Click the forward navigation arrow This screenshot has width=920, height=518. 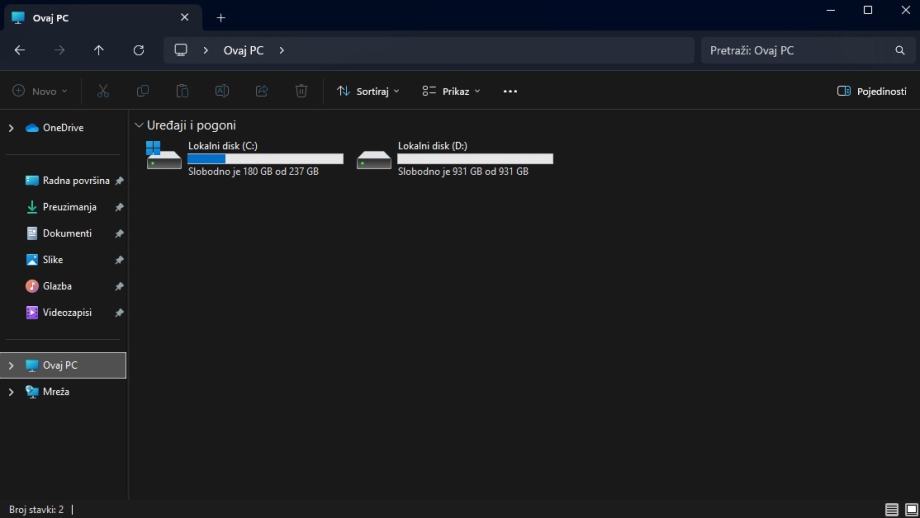(x=59, y=50)
